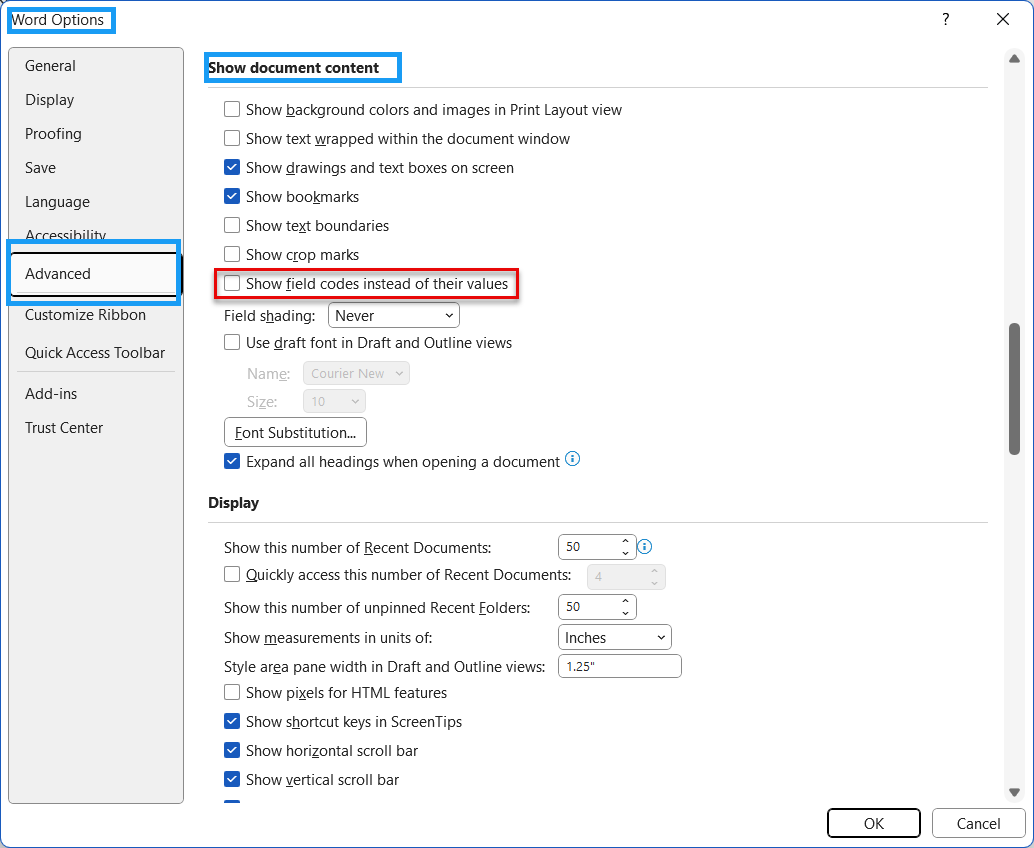Image resolution: width=1034 pixels, height=848 pixels.
Task: Uncheck Show horizontal scroll bar
Action: (x=232, y=750)
